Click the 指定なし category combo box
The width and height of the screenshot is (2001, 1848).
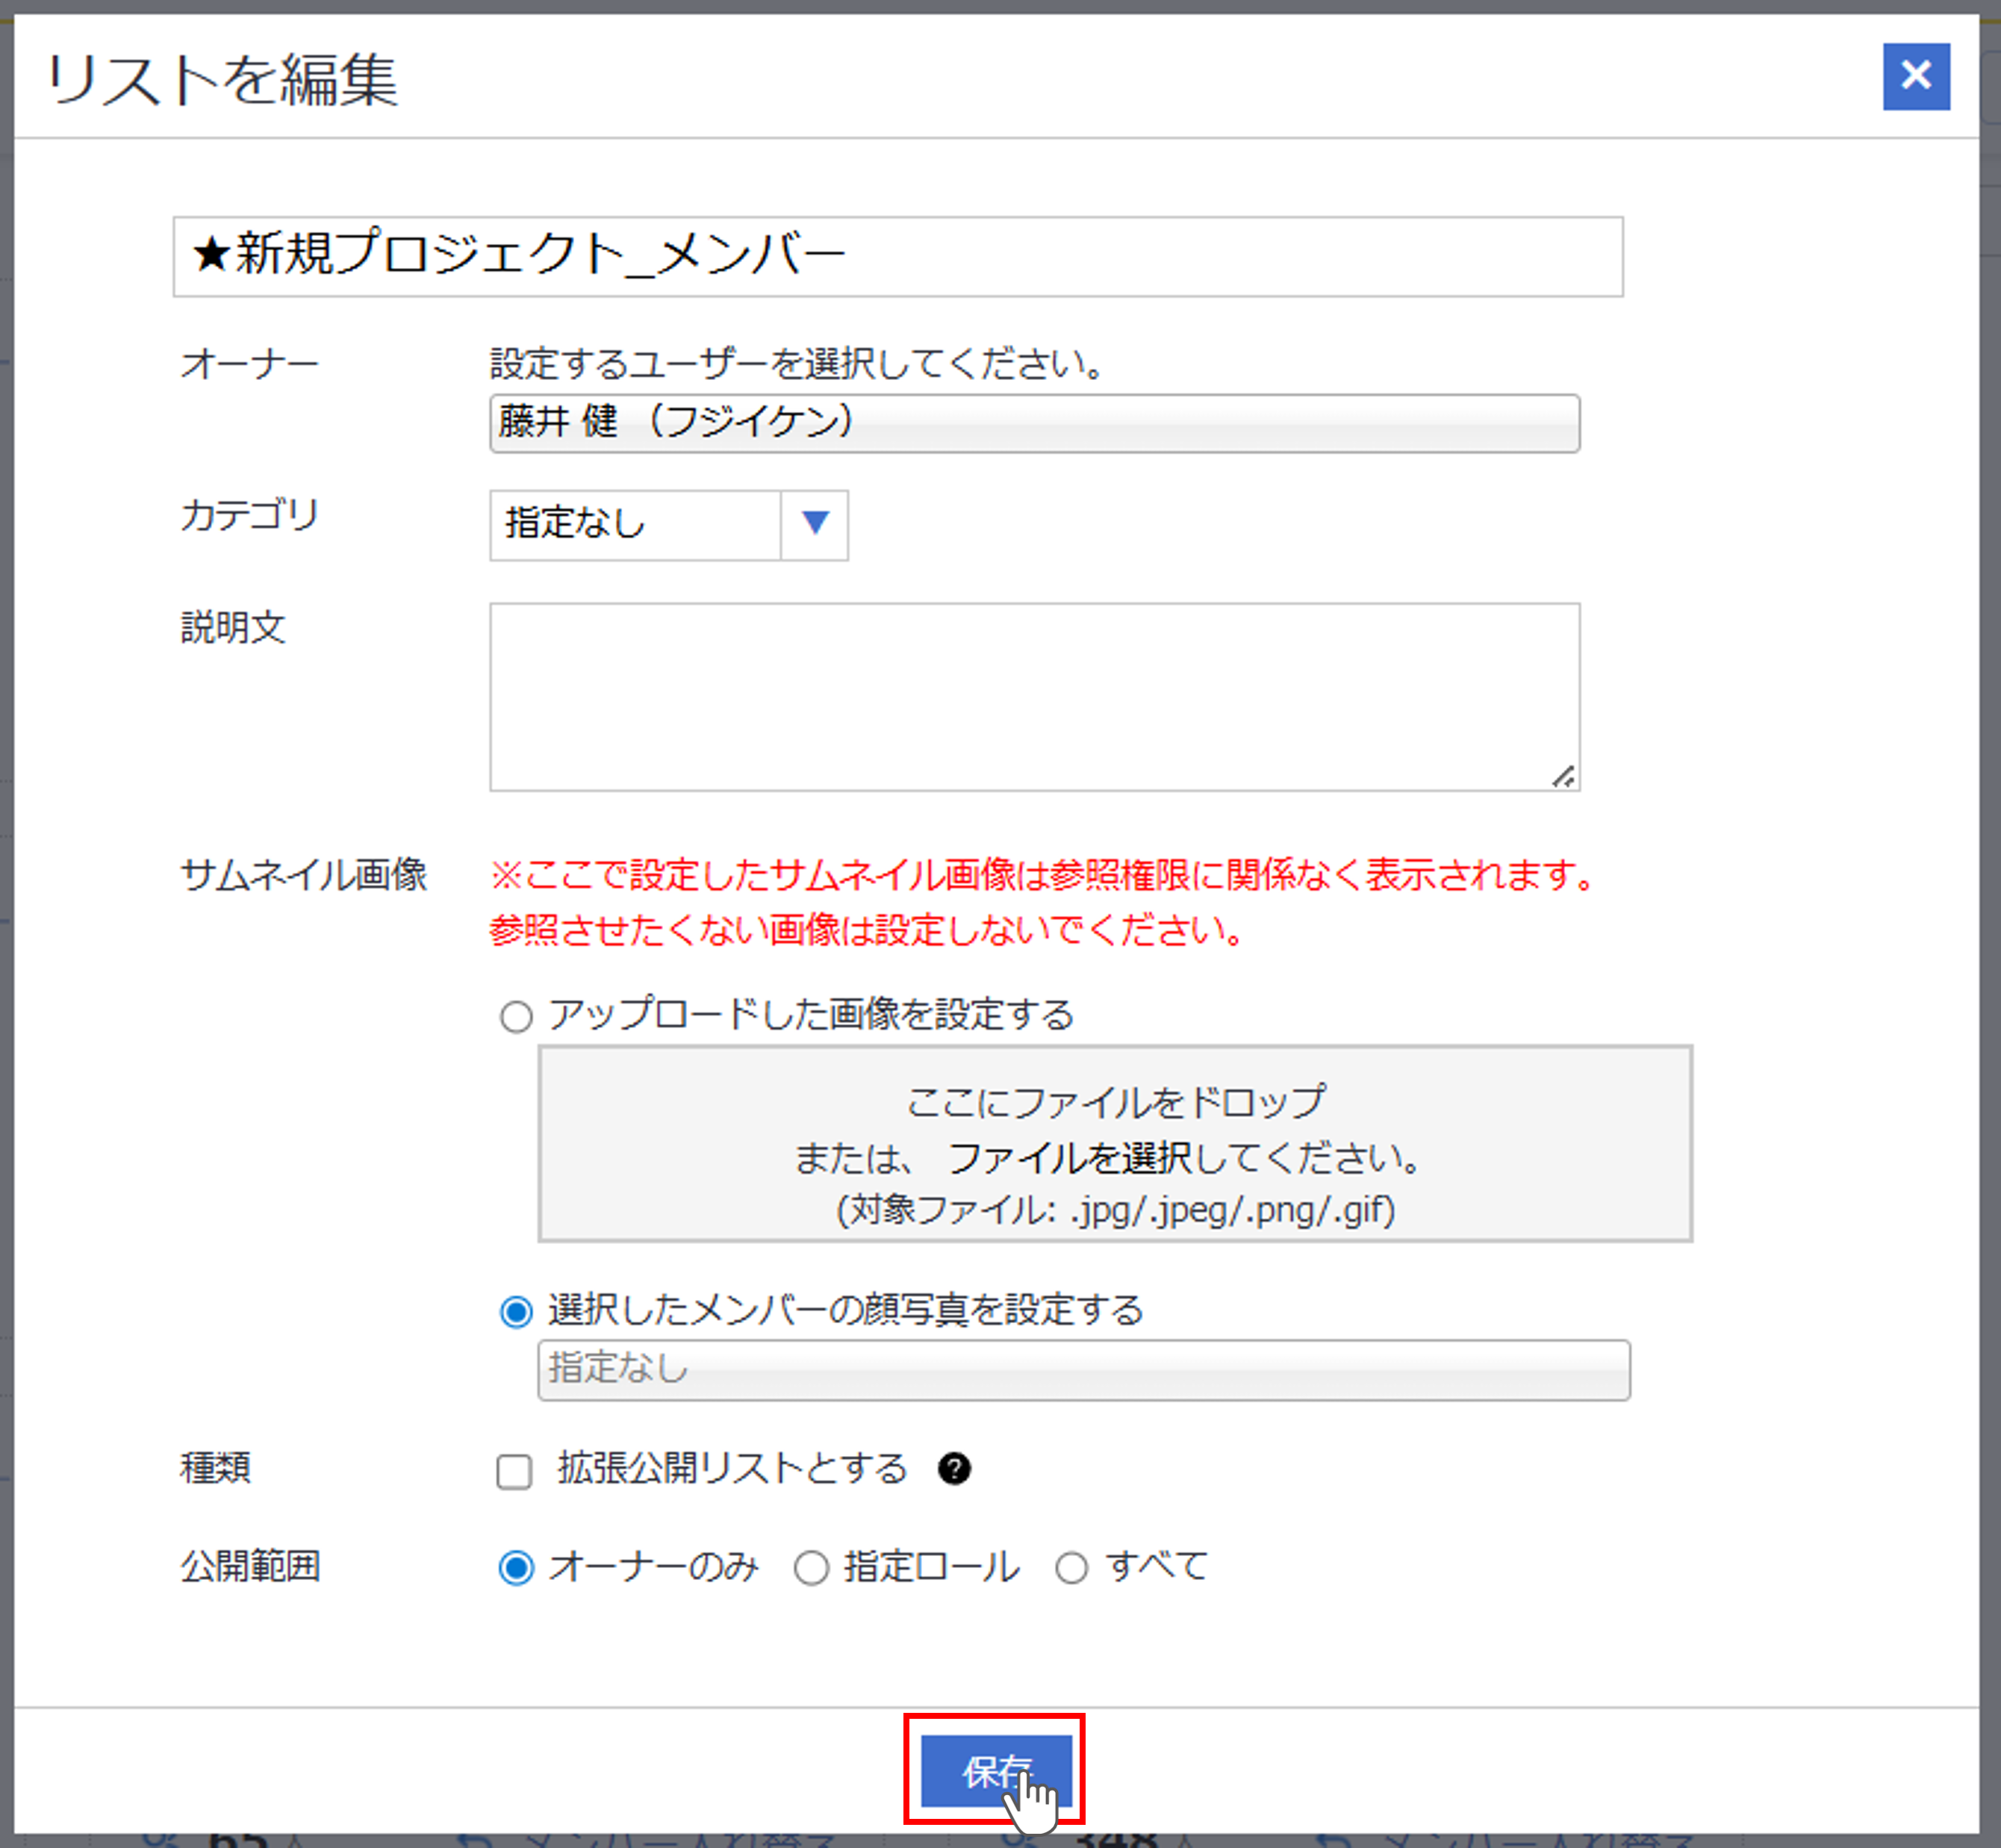pos(635,524)
